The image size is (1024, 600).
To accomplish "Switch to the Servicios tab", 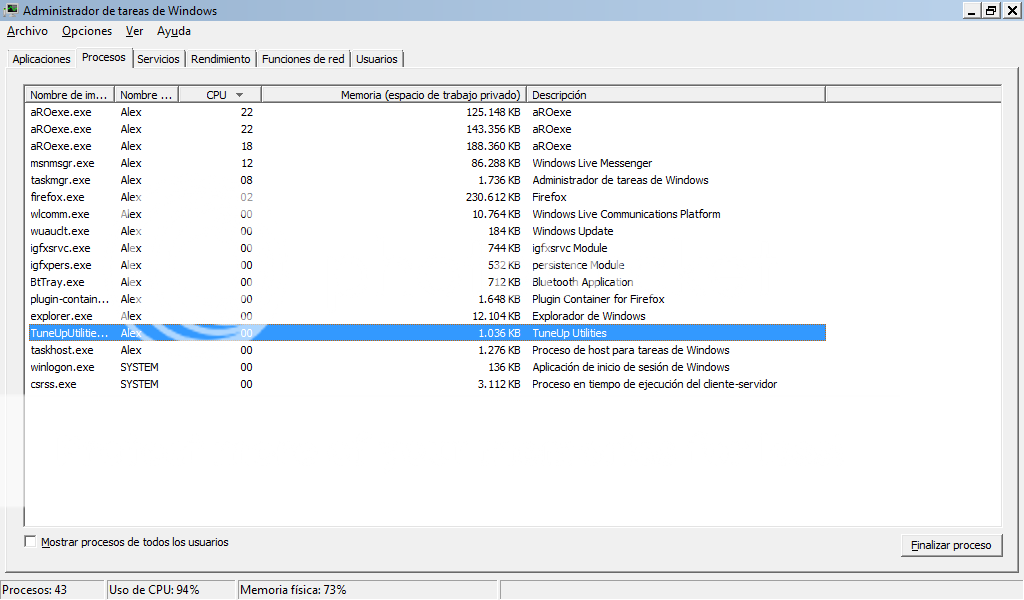I will click(158, 59).
